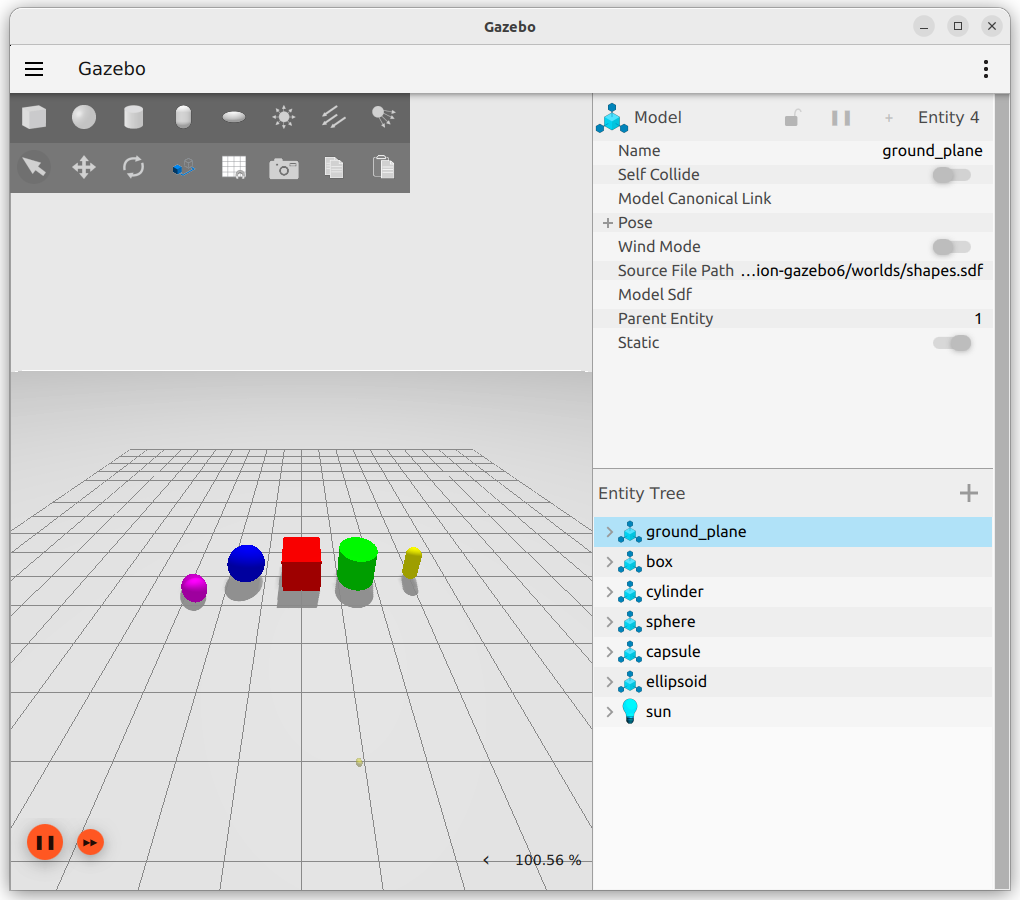The image size is (1020, 900).
Task: Click the Source File Path value
Action: point(861,271)
